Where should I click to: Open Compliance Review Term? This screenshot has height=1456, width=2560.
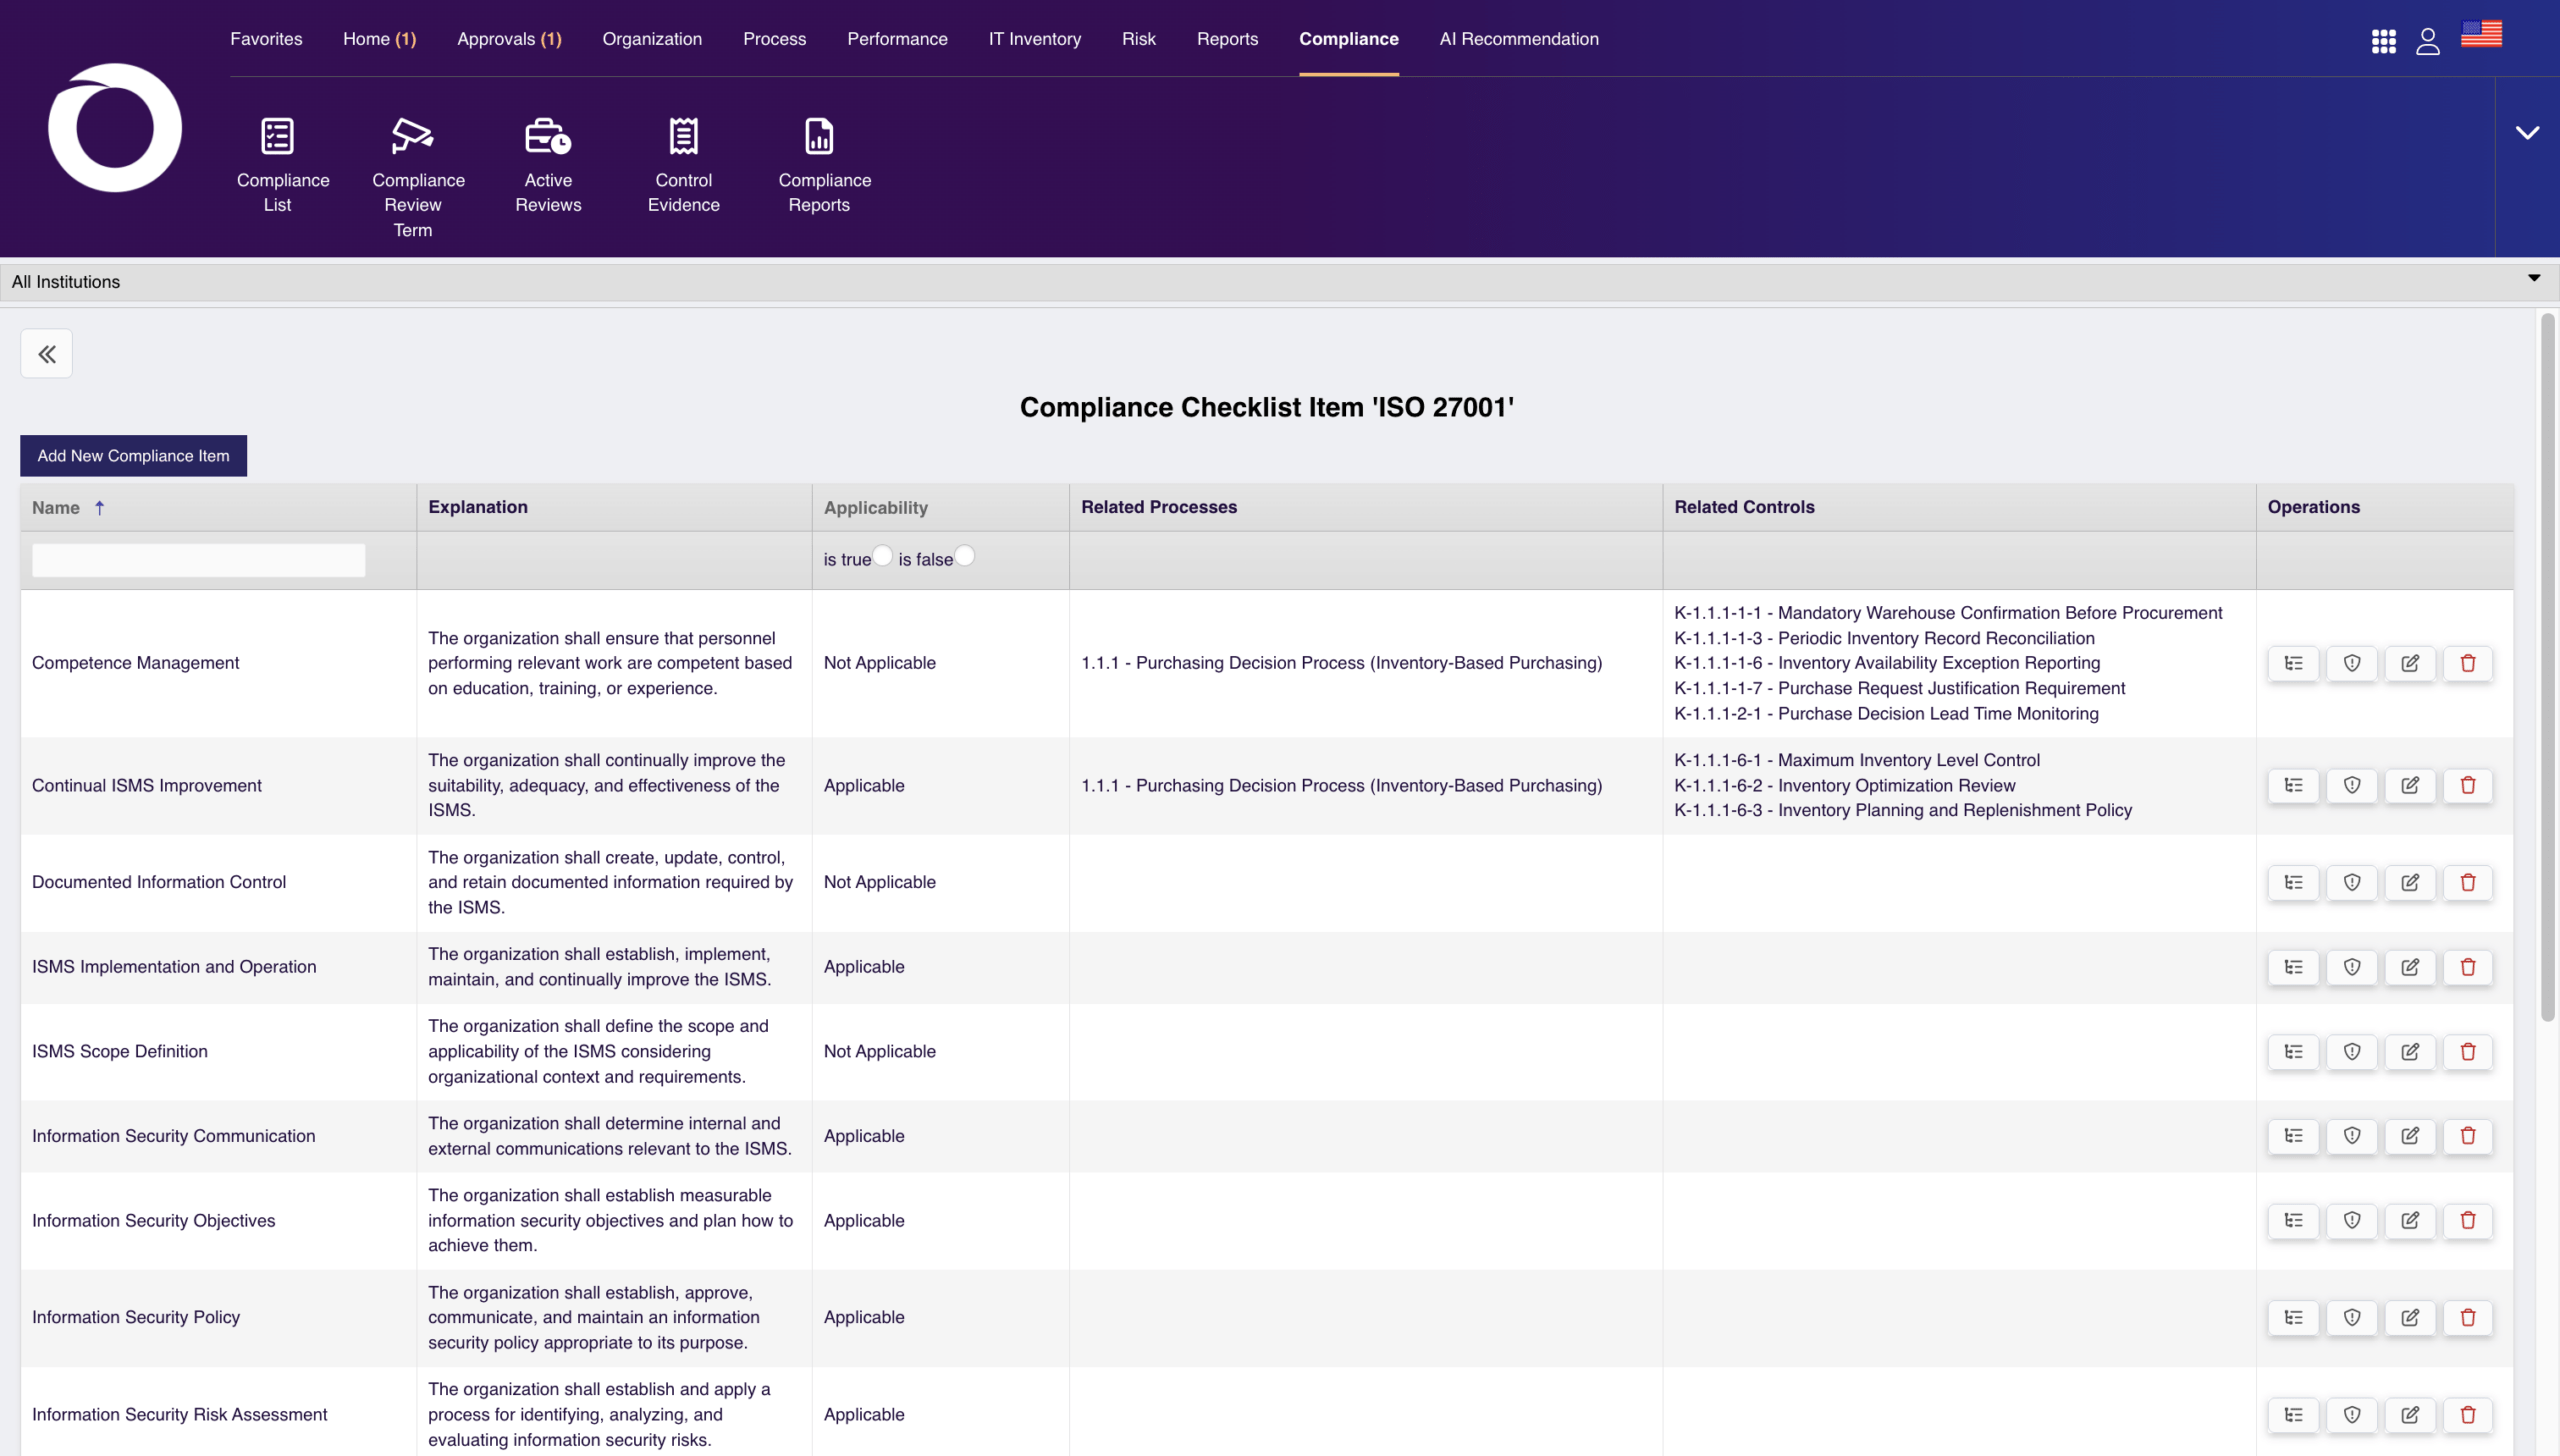[x=413, y=178]
